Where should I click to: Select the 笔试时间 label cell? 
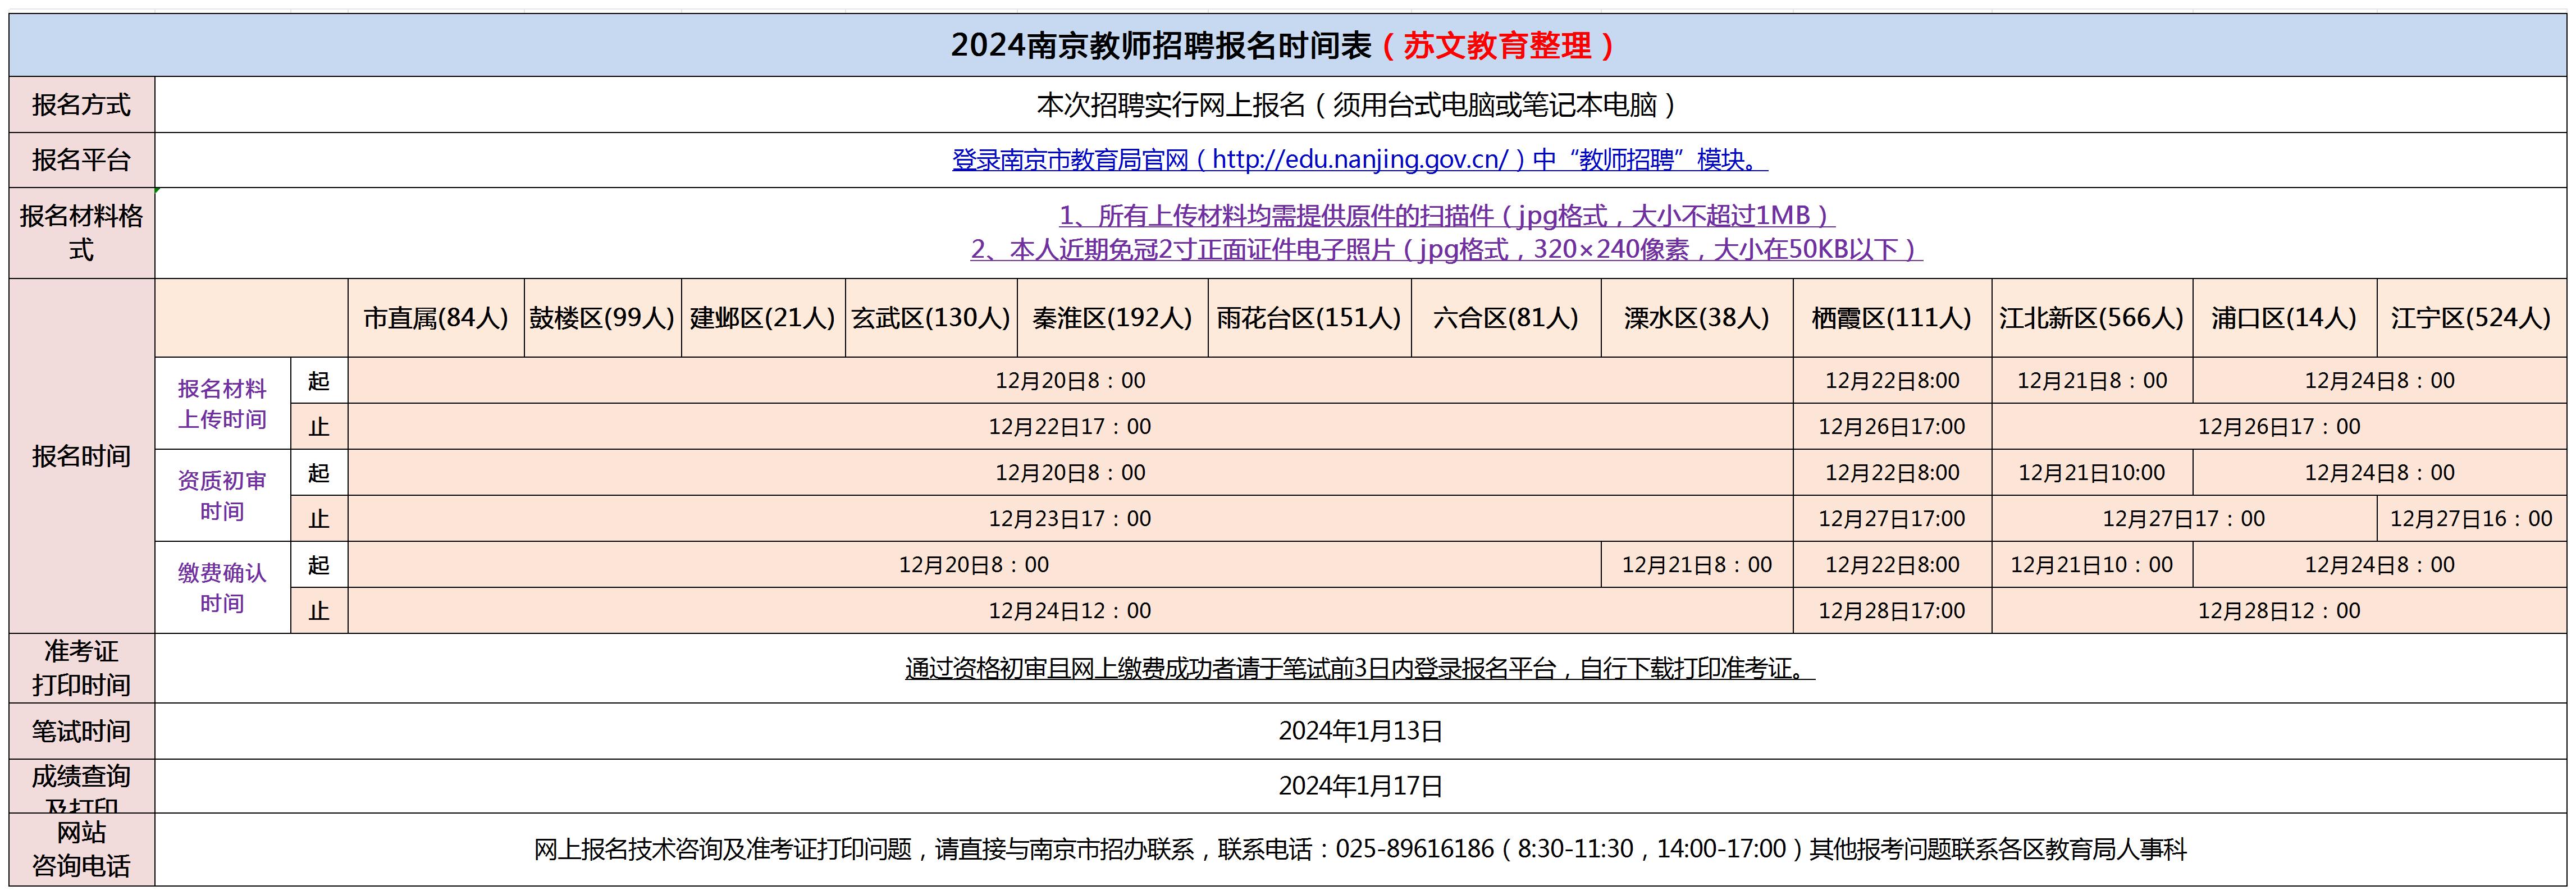pyautogui.click(x=82, y=731)
